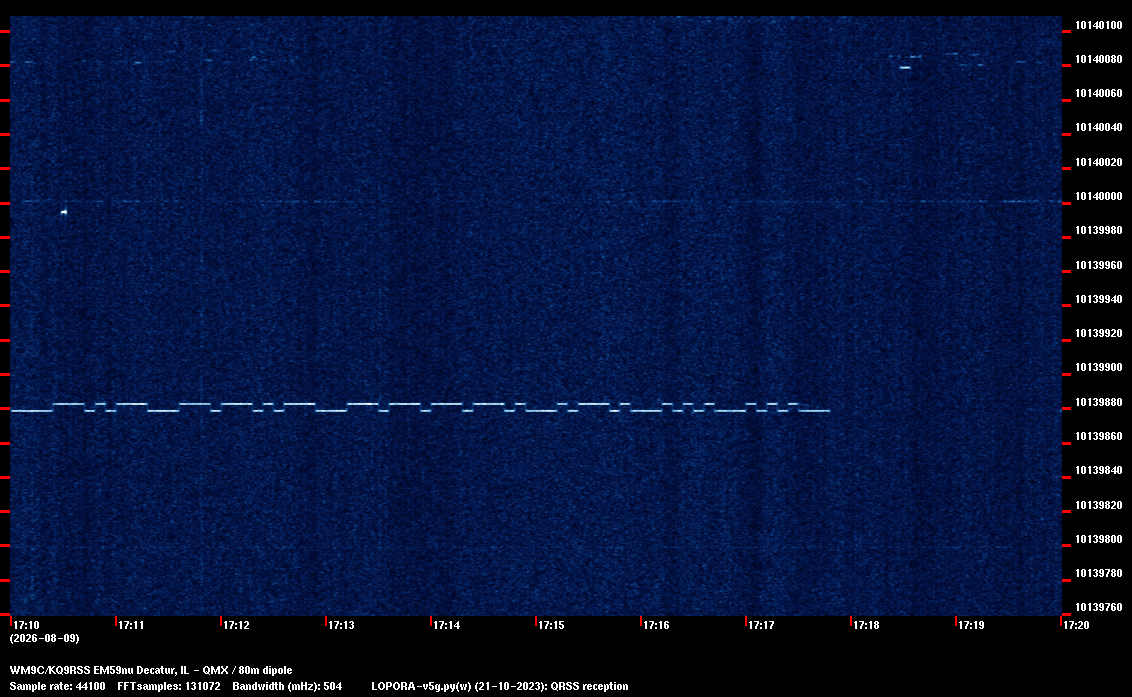The height and width of the screenshot is (697, 1132).
Task: Click the 17:19 time label
Action: click(970, 625)
